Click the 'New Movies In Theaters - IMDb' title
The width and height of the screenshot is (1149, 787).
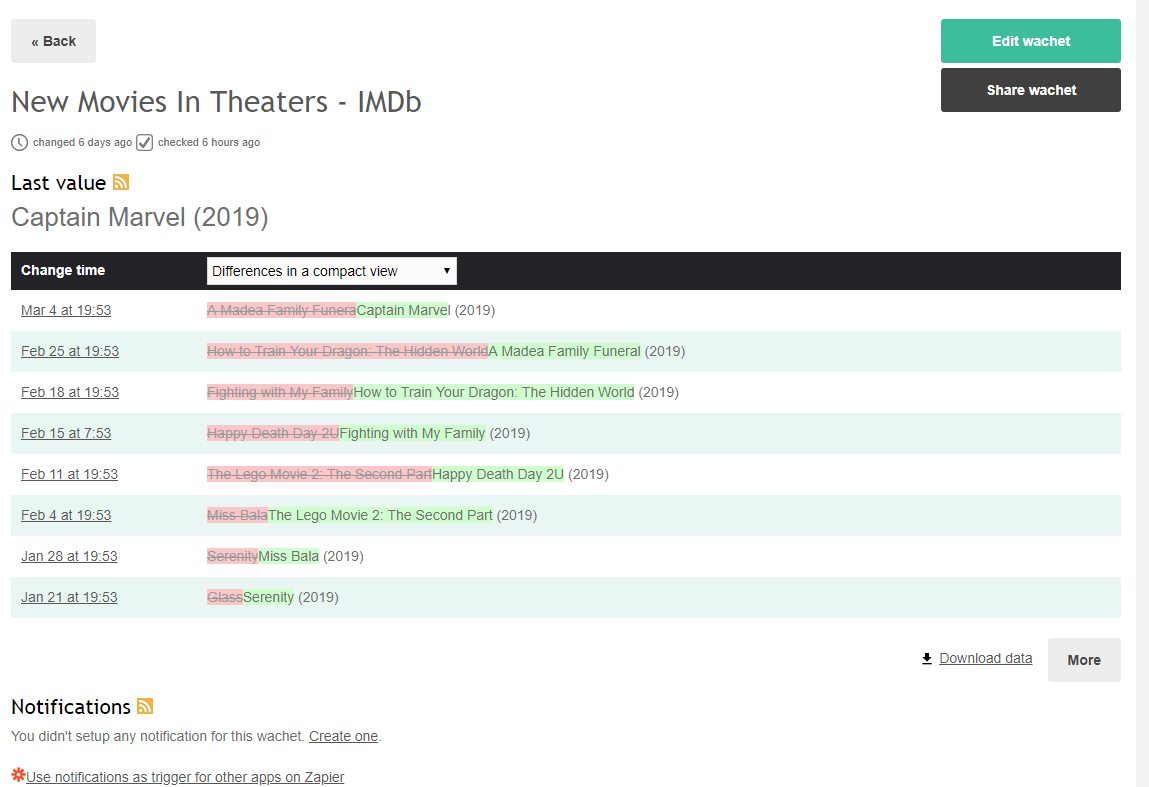(216, 102)
